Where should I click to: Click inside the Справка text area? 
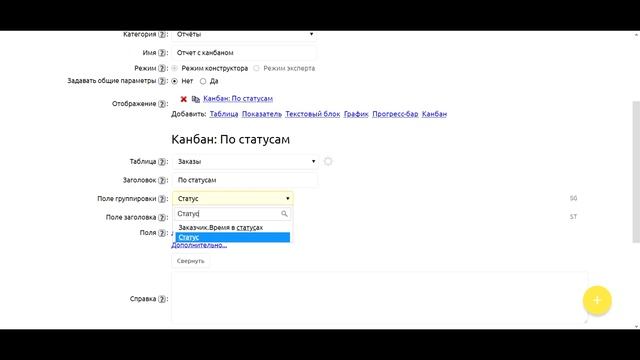tap(380, 298)
